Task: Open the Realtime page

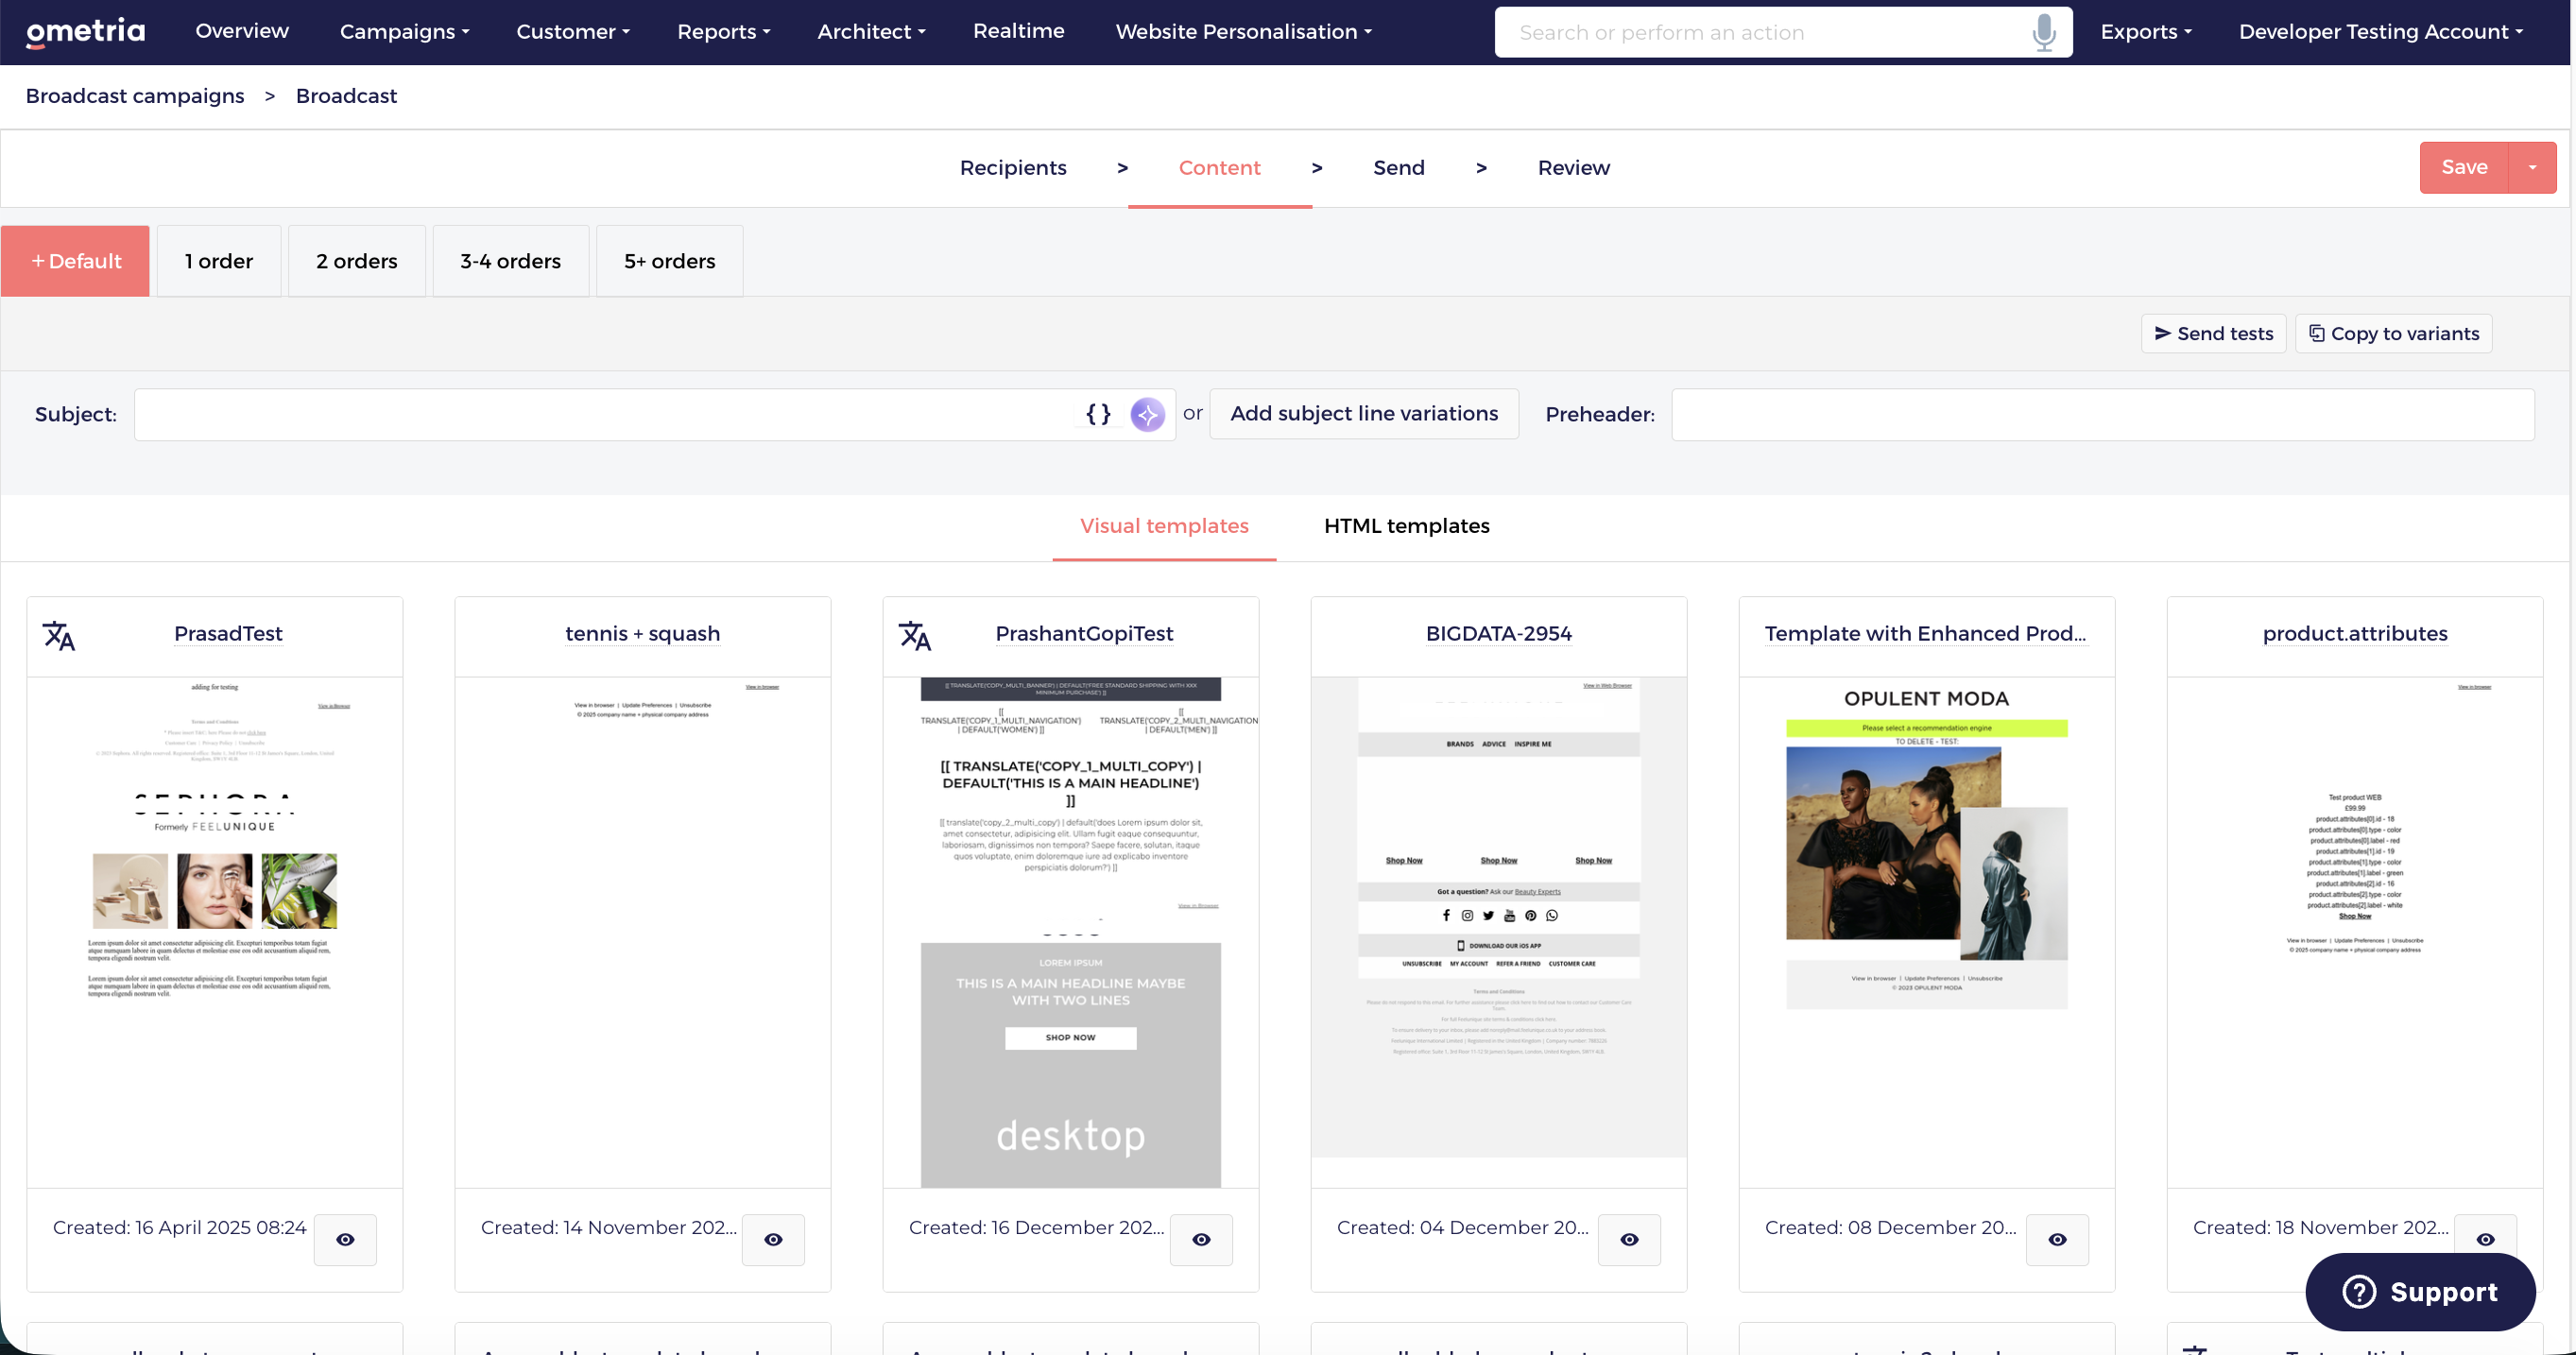Action: (x=1019, y=31)
